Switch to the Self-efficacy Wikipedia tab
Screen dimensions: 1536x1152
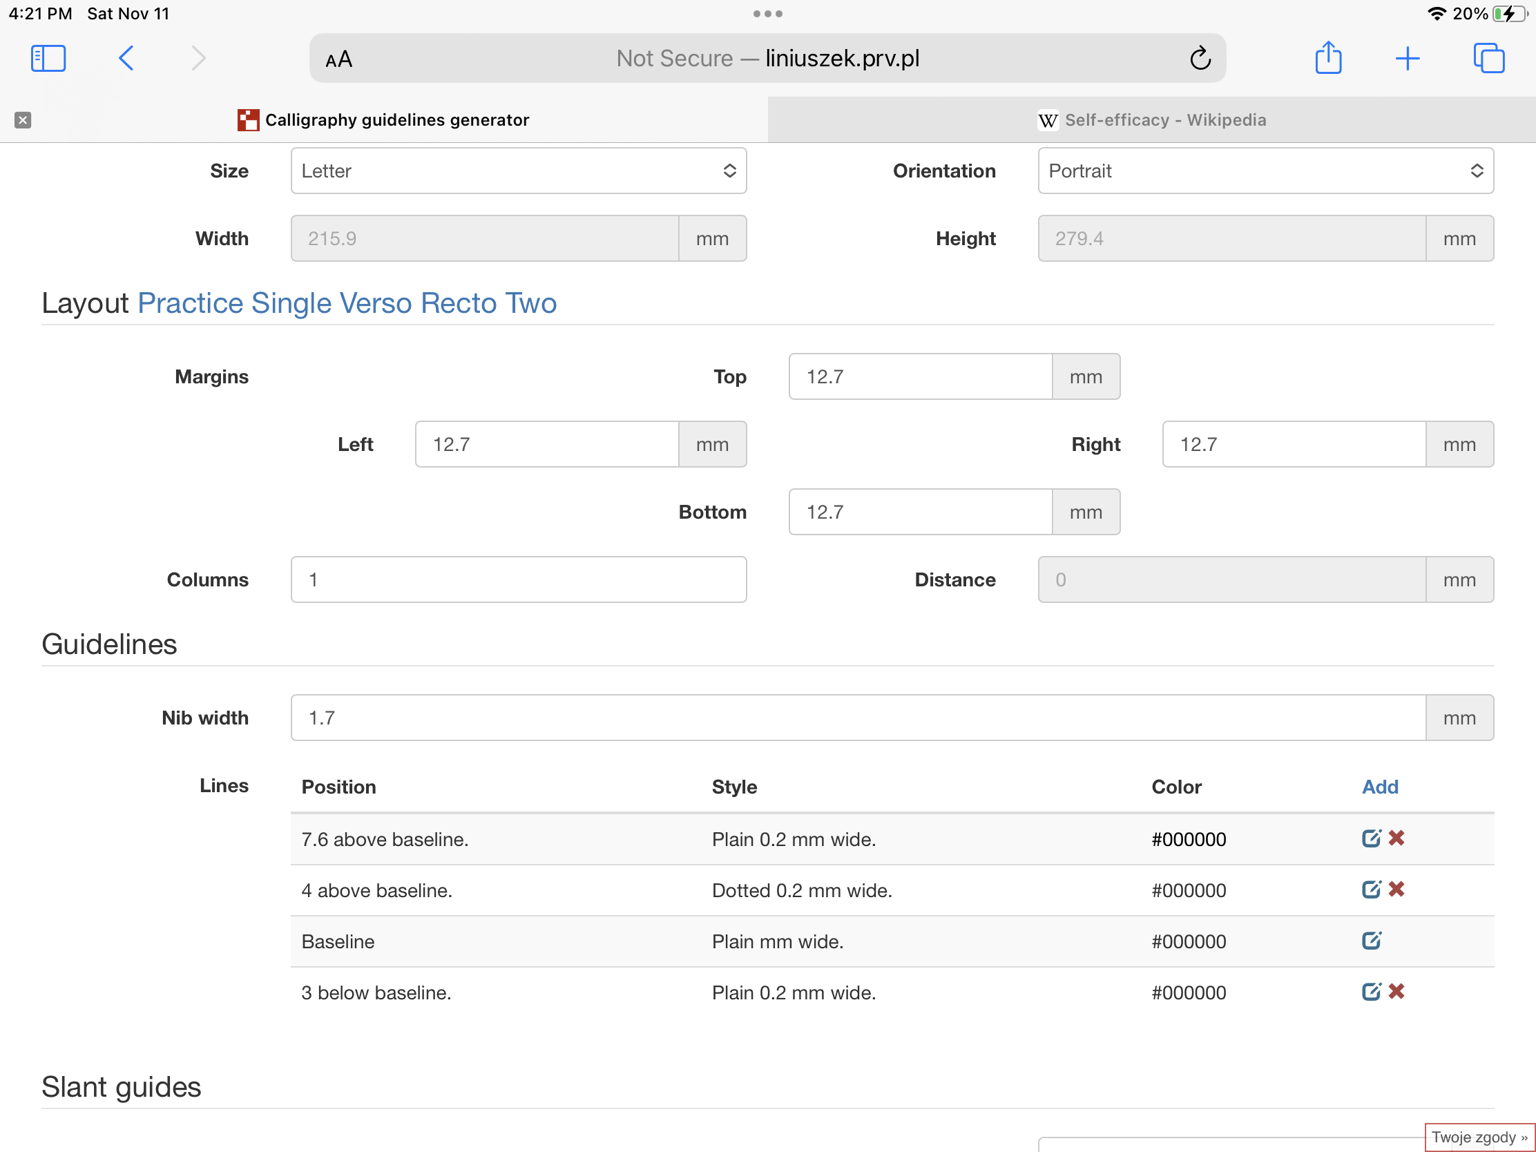coord(1152,120)
